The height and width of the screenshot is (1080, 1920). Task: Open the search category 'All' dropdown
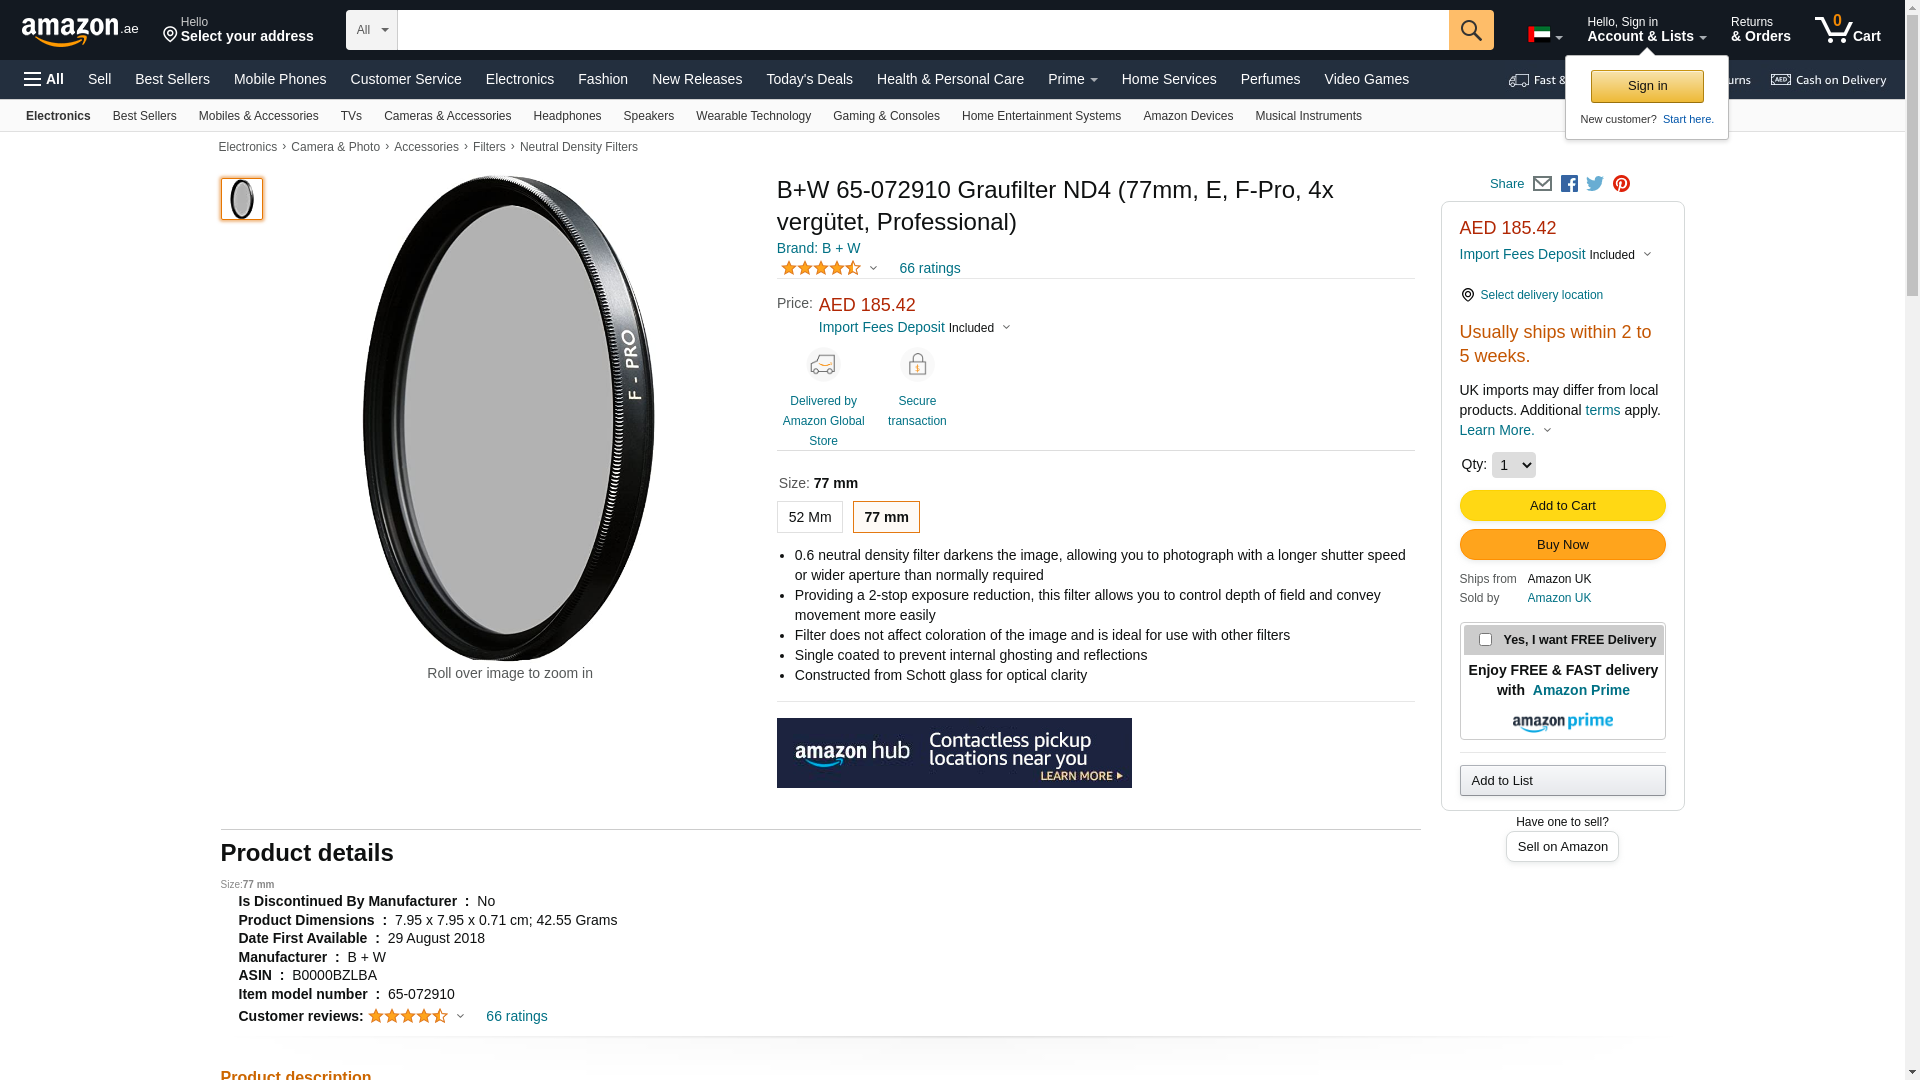click(371, 30)
